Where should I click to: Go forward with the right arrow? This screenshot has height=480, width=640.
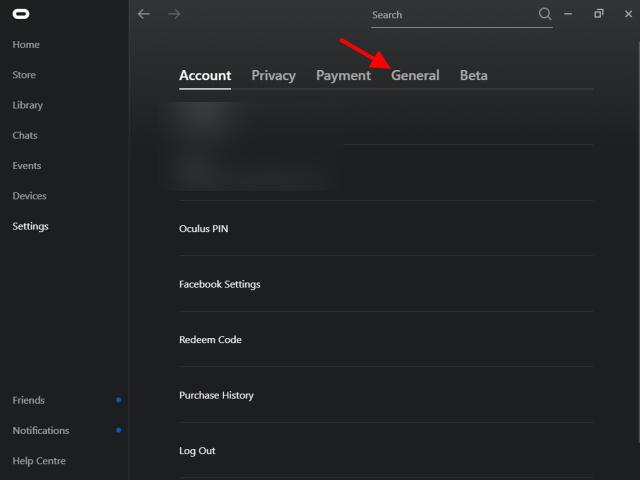(174, 14)
